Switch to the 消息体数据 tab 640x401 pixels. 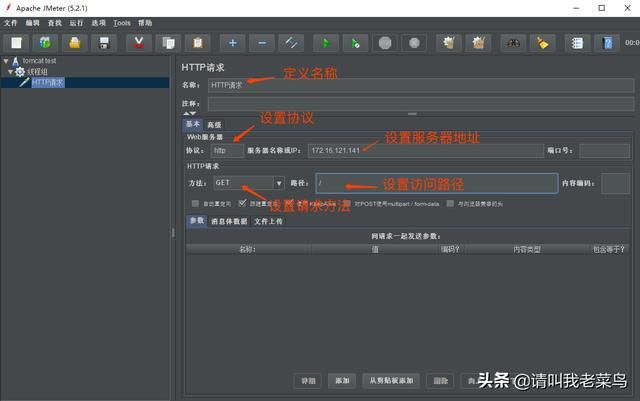coord(229,221)
